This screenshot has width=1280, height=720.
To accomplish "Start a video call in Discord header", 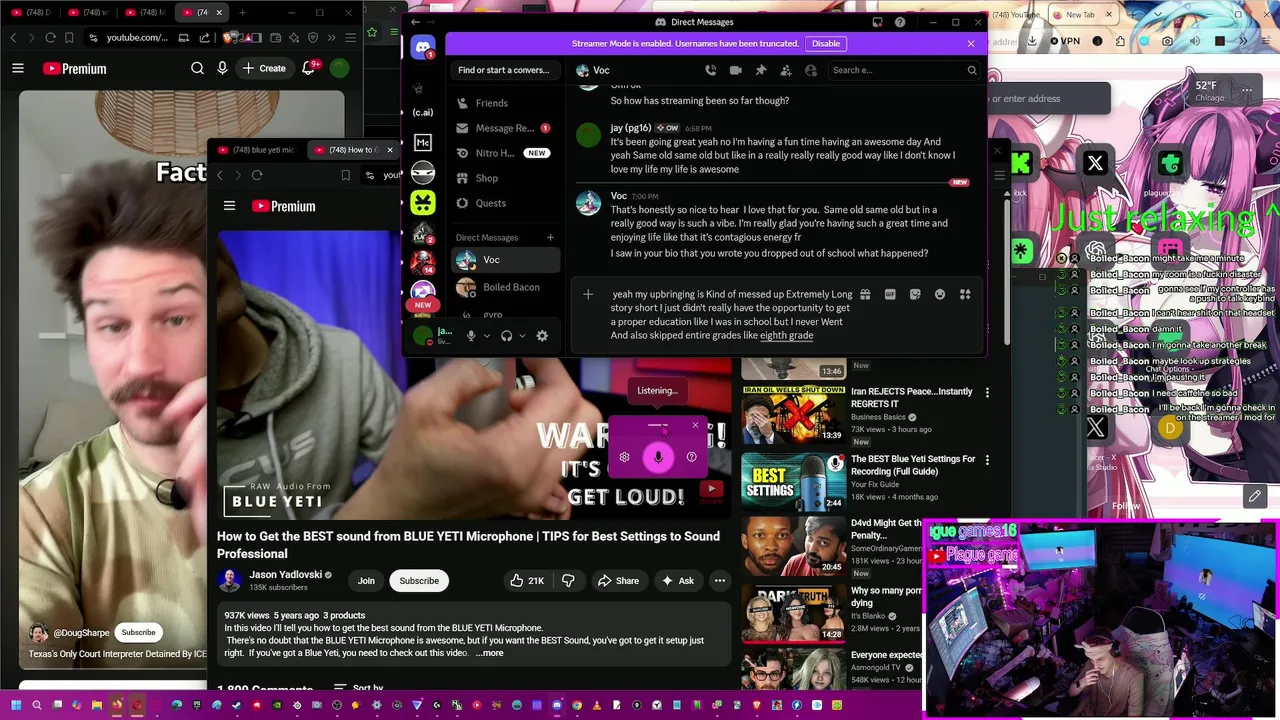I will [x=735, y=70].
